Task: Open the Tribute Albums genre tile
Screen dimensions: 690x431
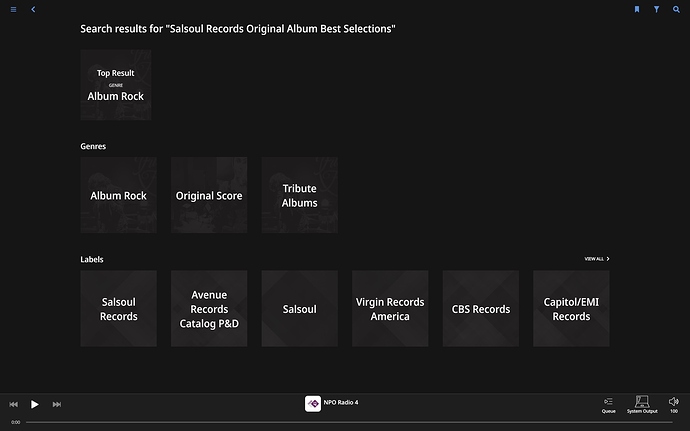Action: point(300,195)
